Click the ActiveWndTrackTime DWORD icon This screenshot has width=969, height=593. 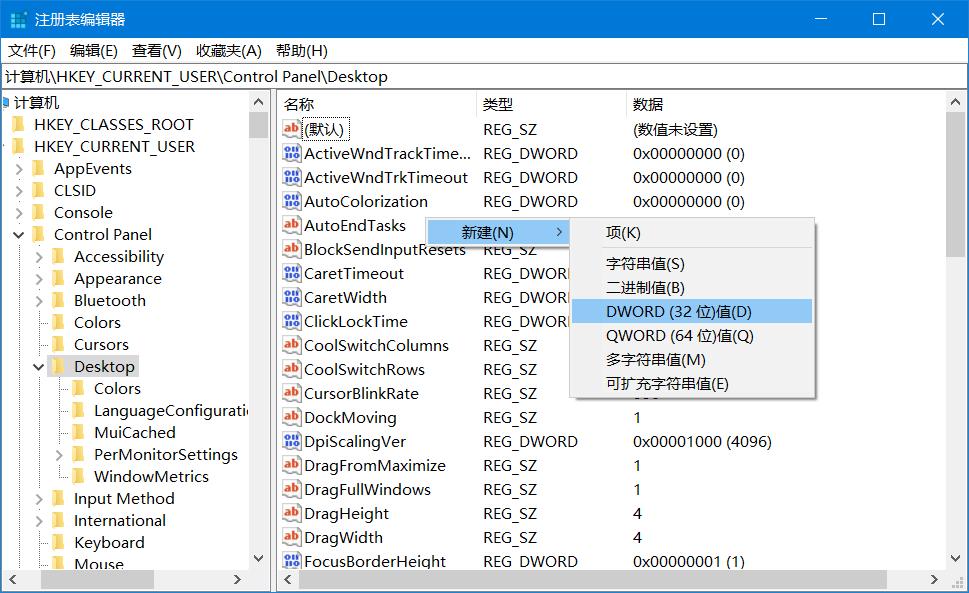tap(293, 153)
